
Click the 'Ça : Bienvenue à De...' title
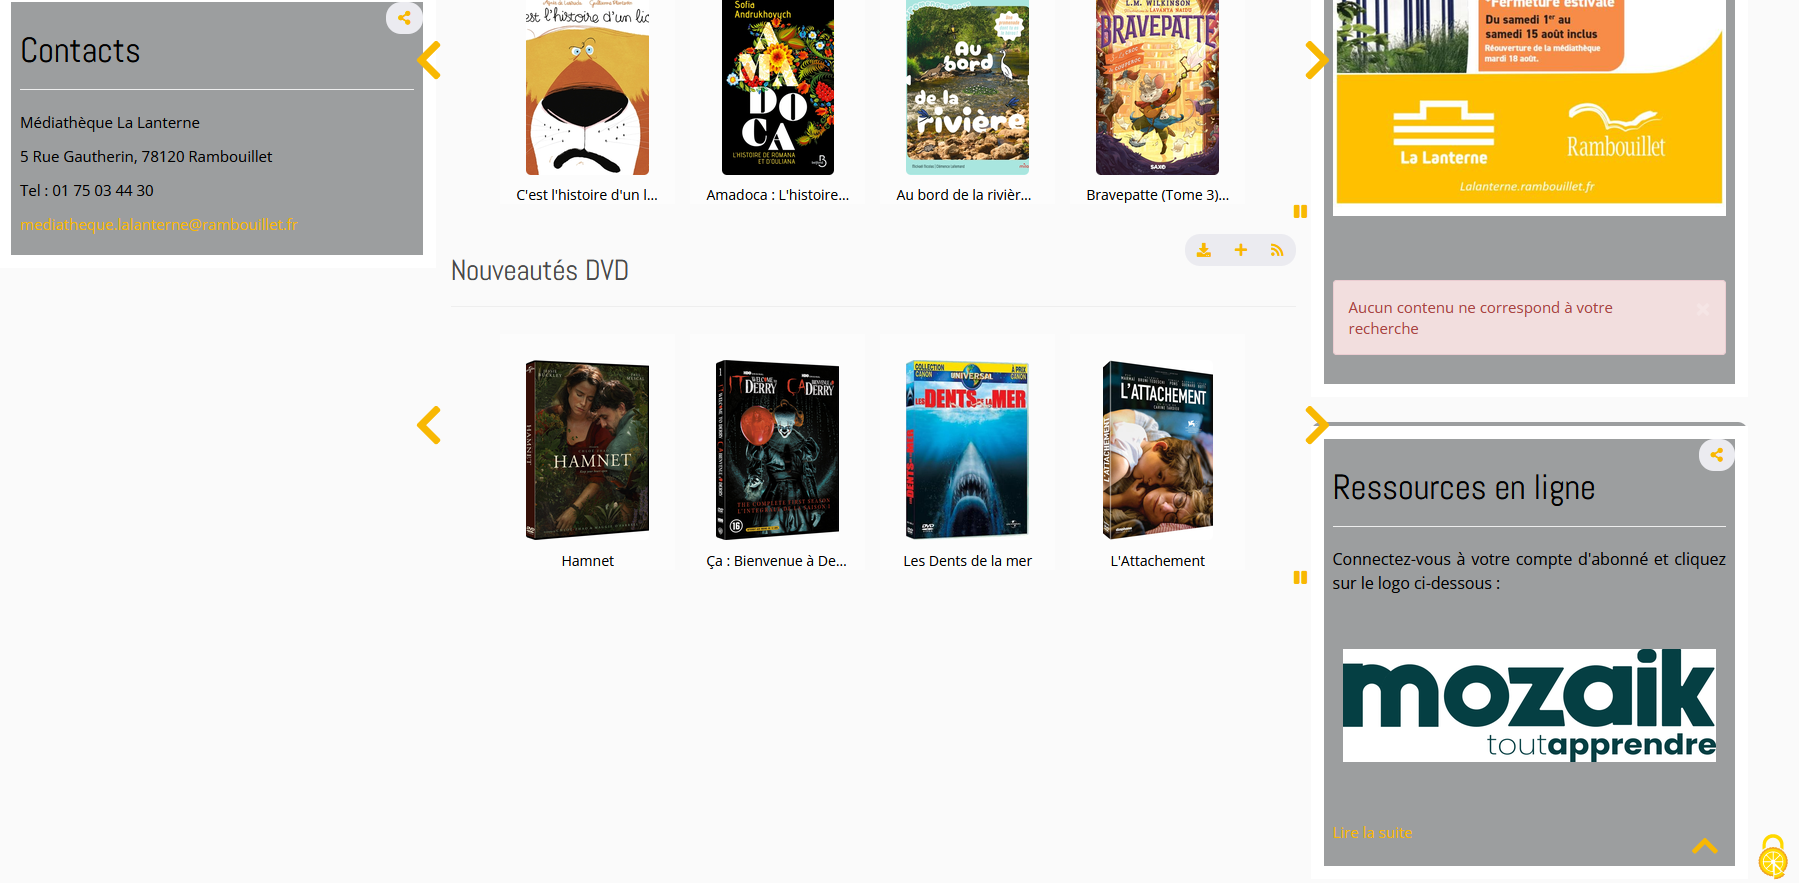[x=777, y=561]
